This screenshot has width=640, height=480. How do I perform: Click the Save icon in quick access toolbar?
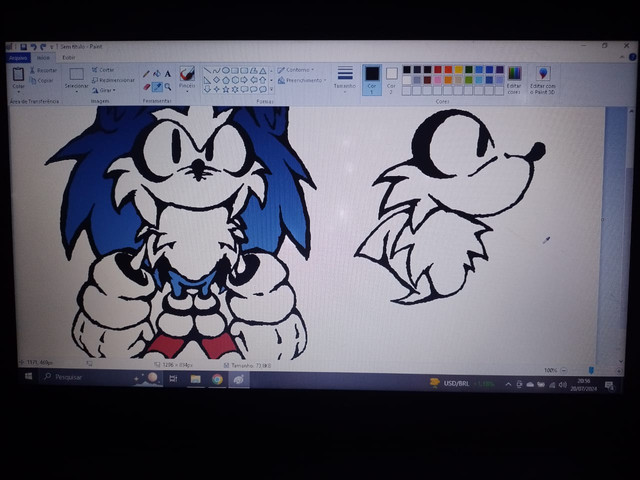(24, 47)
